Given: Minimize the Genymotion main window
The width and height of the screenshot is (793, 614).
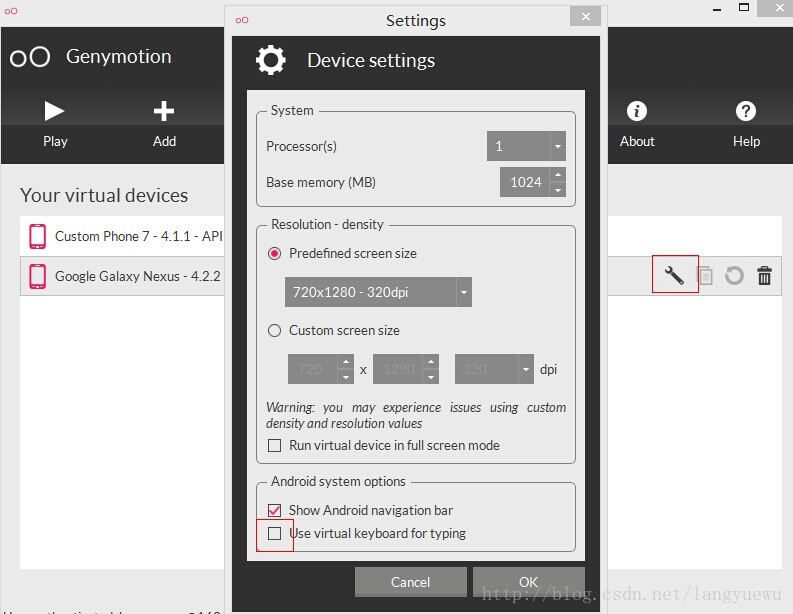Looking at the screenshot, I should tap(717, 9).
